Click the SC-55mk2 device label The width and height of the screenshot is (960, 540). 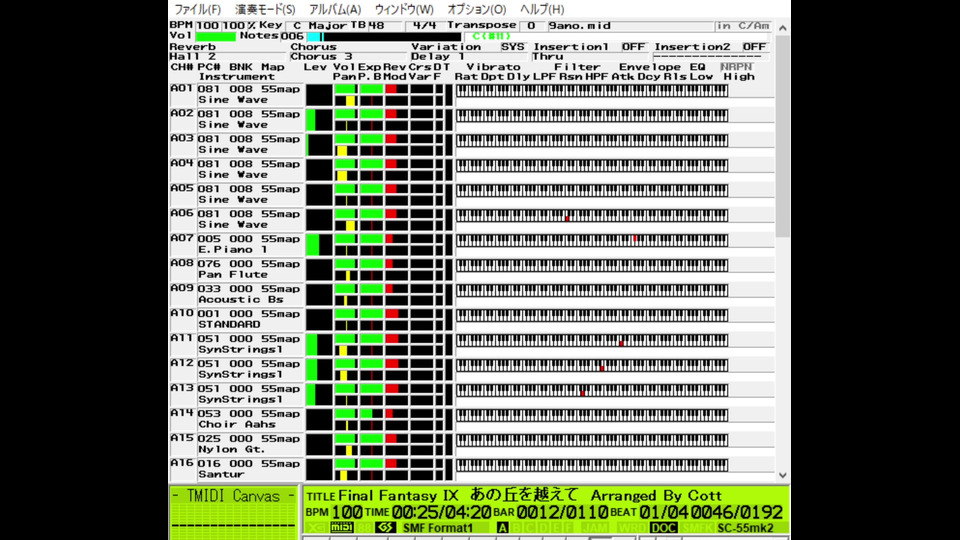(x=745, y=528)
